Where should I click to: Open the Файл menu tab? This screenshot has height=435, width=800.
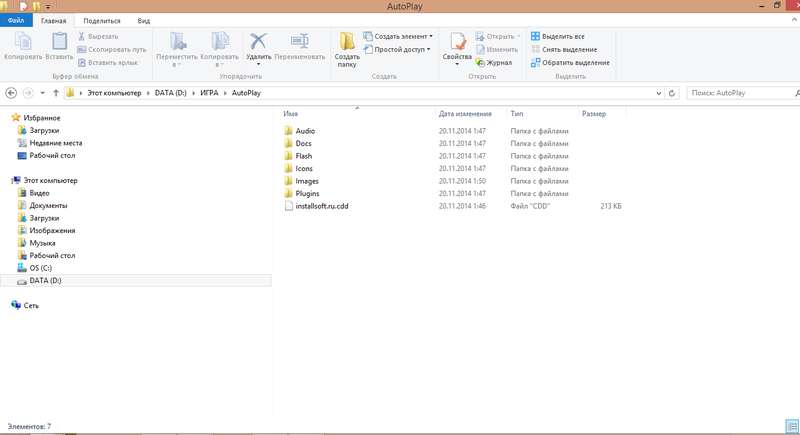[x=16, y=20]
